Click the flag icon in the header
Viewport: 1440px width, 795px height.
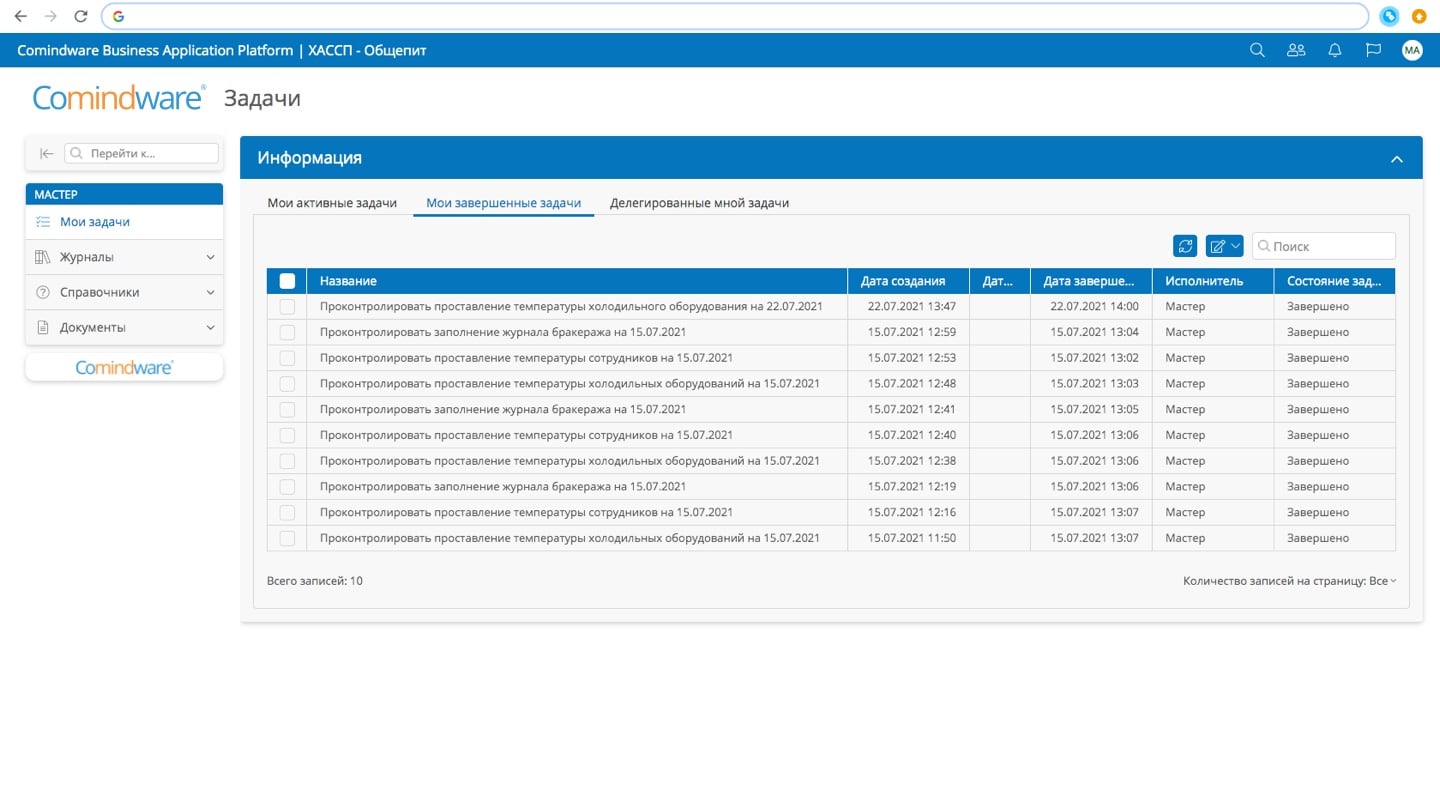point(1373,50)
